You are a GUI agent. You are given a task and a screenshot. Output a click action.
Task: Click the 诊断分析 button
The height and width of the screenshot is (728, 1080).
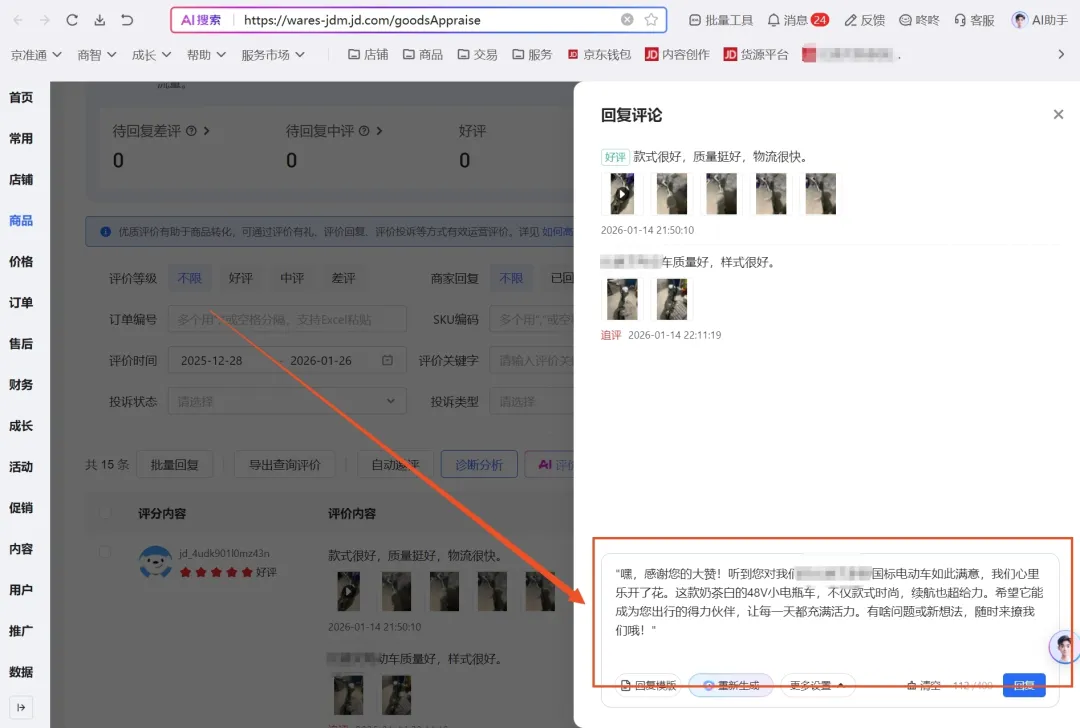click(479, 465)
